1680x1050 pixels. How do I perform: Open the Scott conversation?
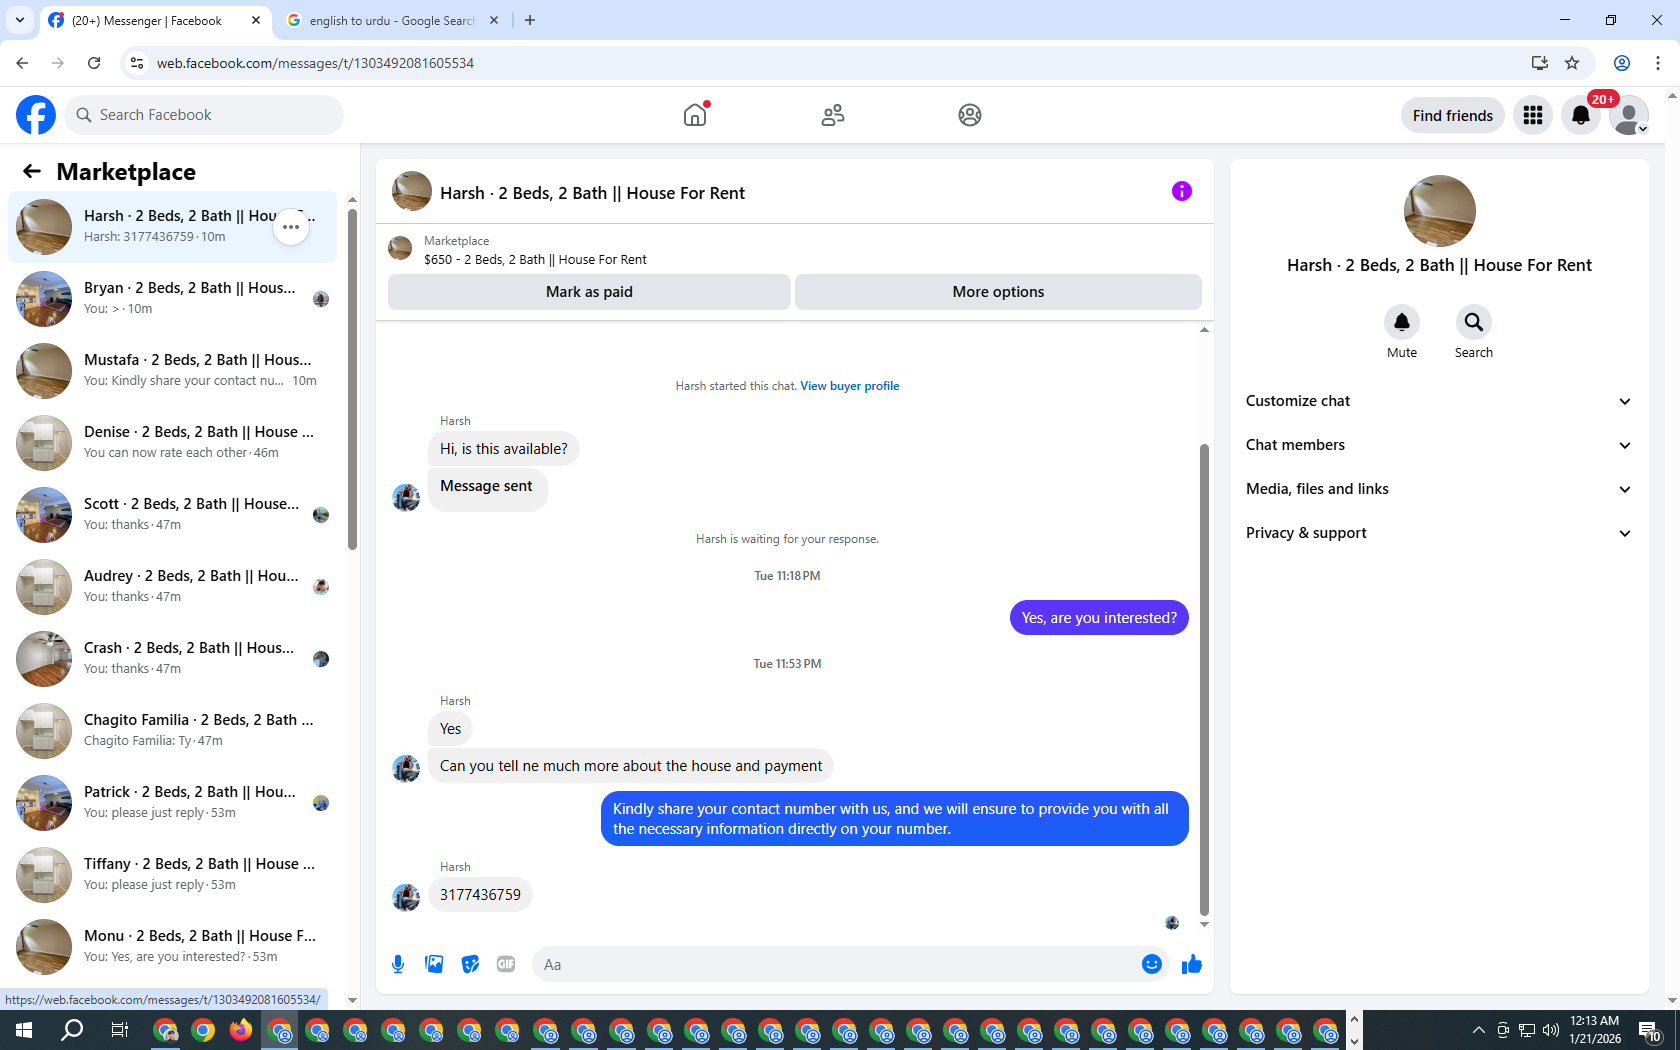[172, 515]
